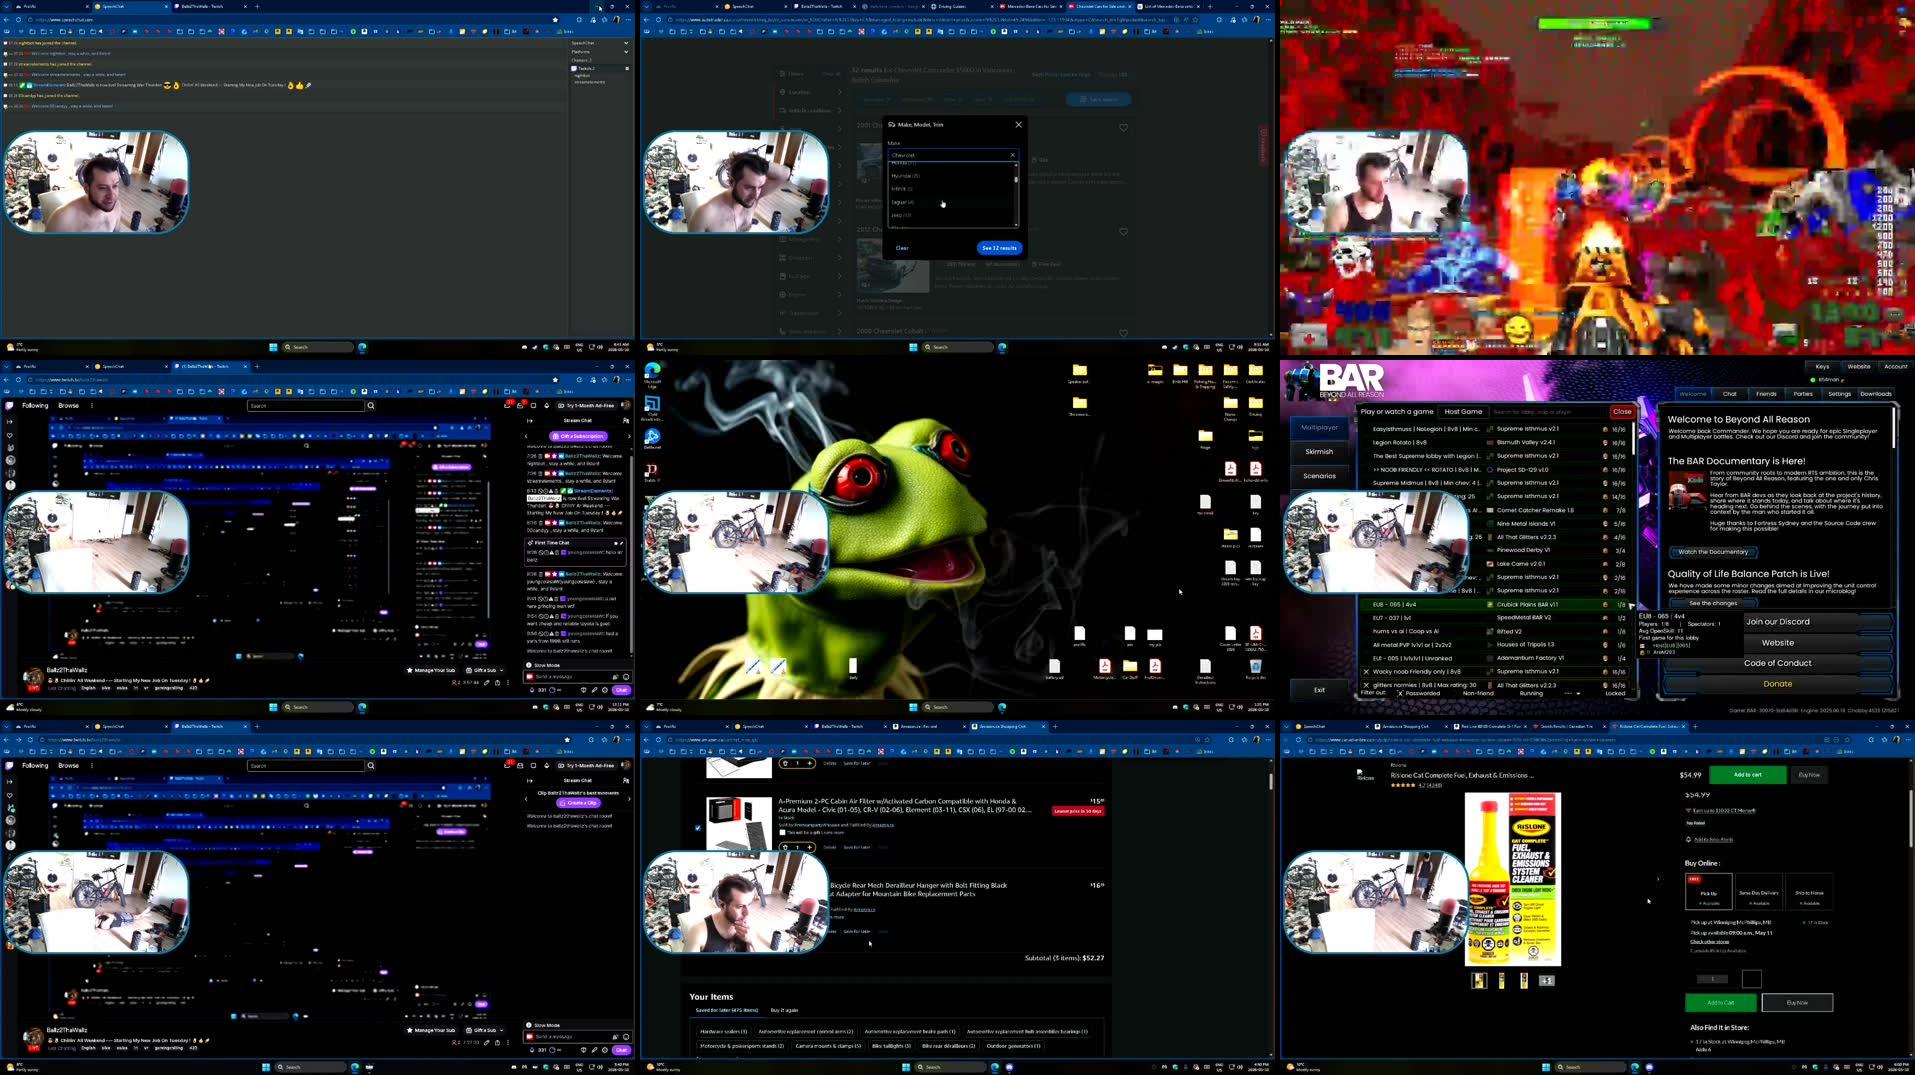Close the Make, Model, Trim dialog
This screenshot has height=1075, width=1915.
[x=1018, y=125]
